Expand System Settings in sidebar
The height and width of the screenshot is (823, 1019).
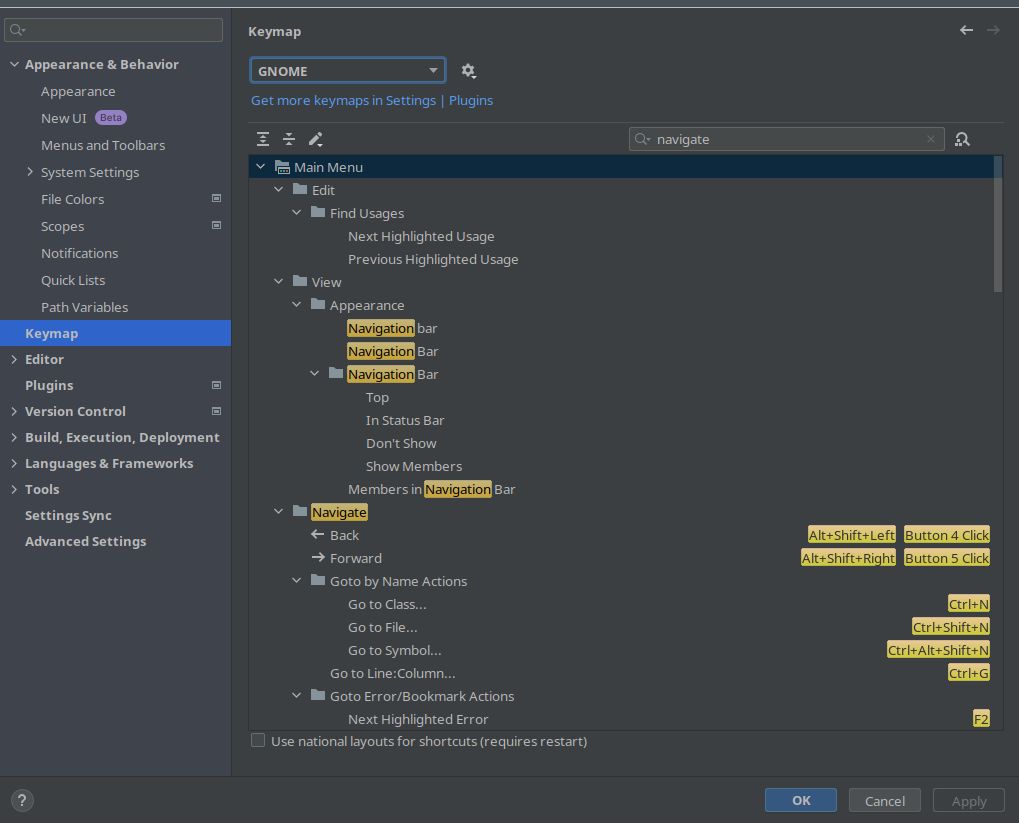[30, 172]
